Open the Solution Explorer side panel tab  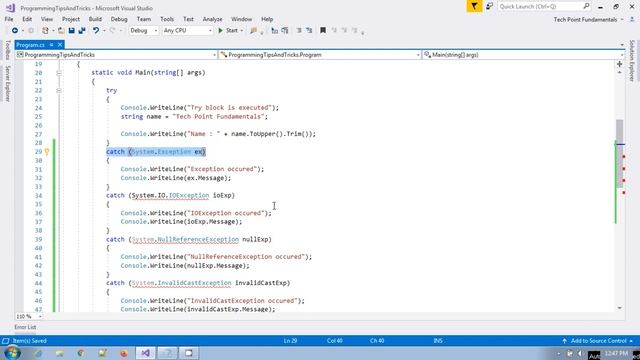click(632, 60)
